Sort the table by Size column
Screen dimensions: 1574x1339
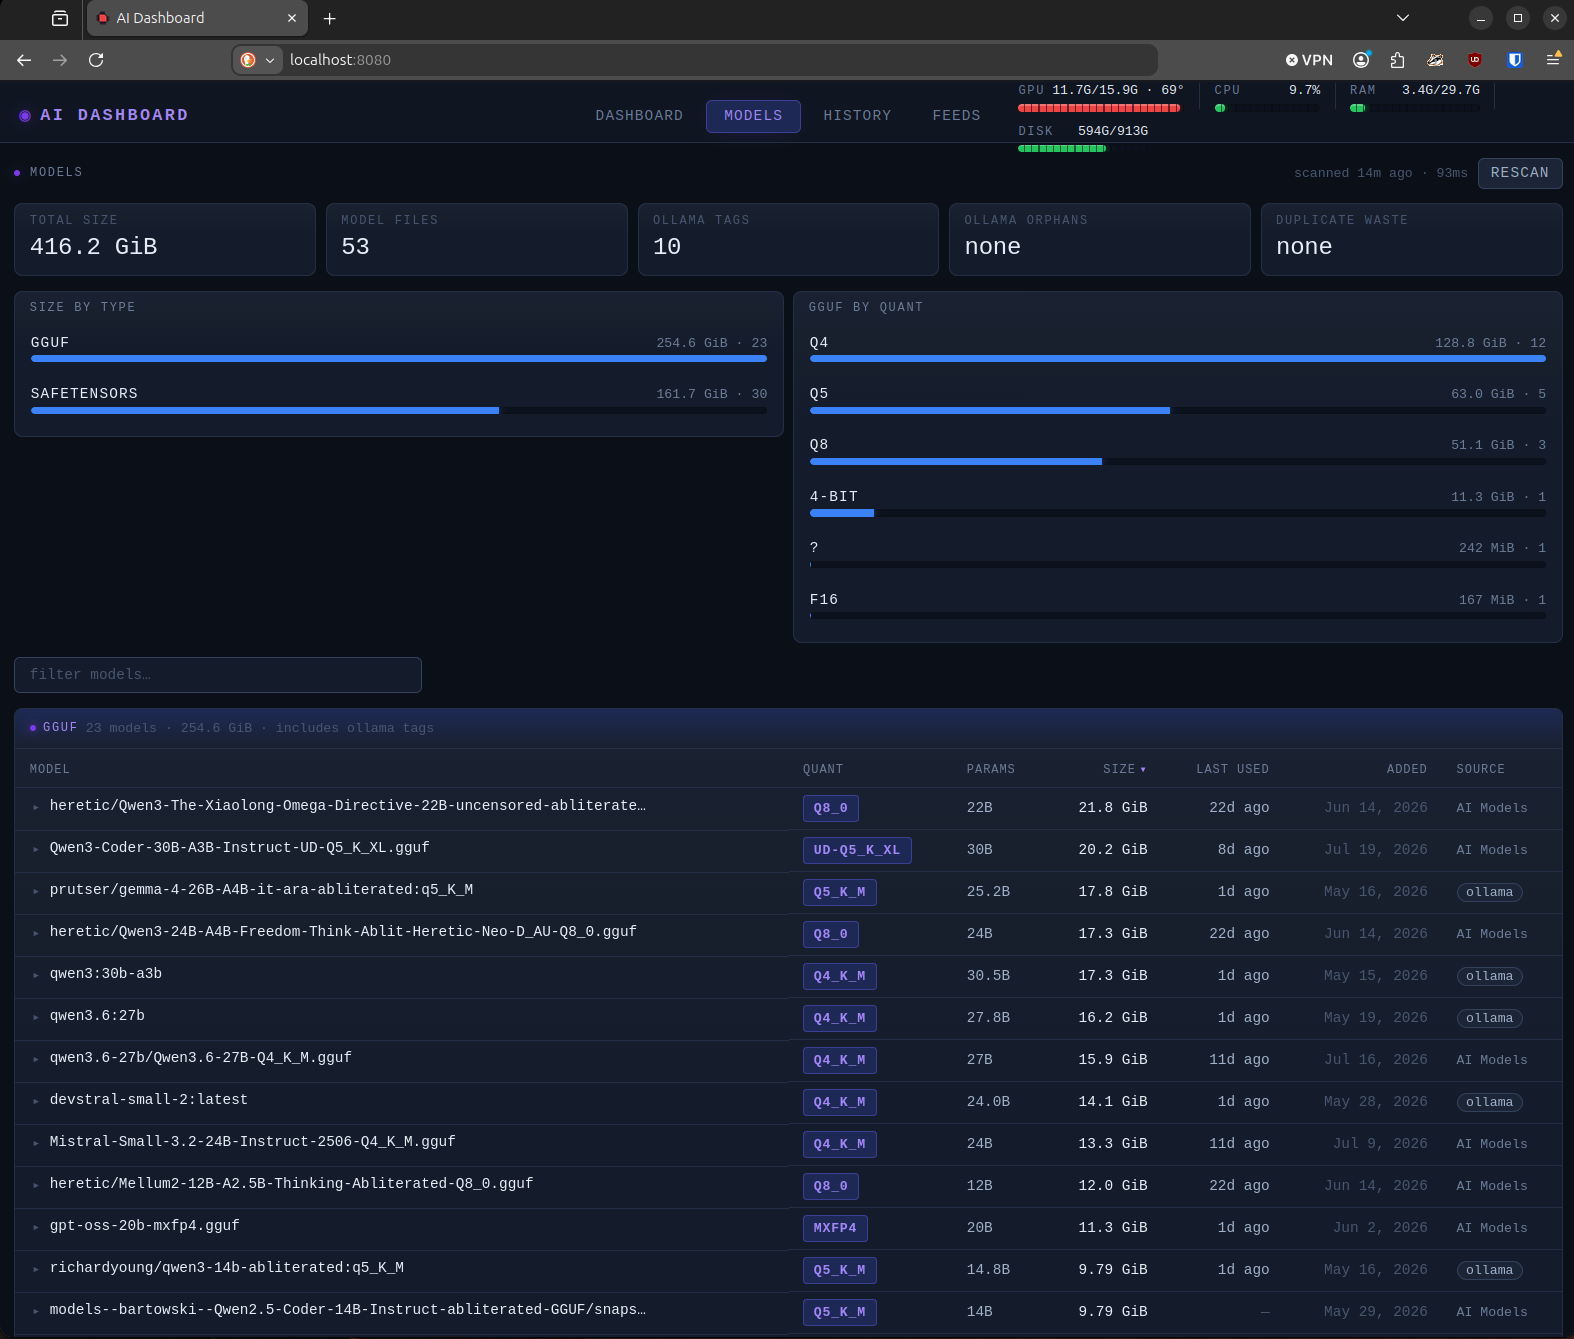click(1124, 769)
